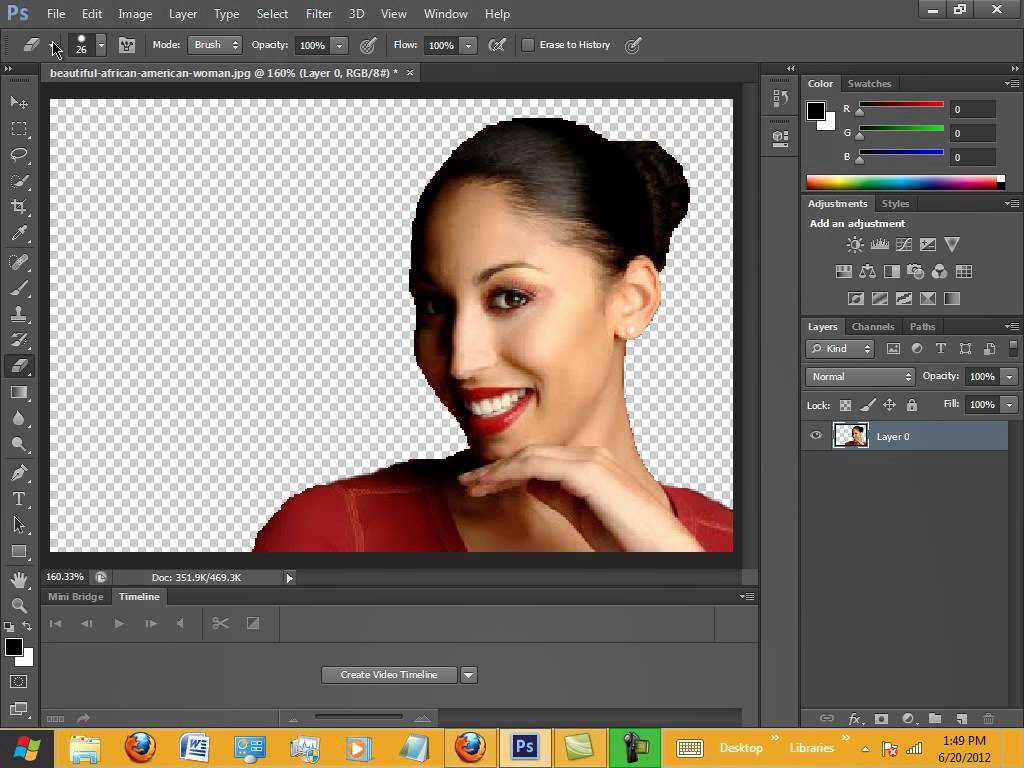Toggle the brush panel button
Viewport: 1024px width, 768px height.
click(127, 45)
